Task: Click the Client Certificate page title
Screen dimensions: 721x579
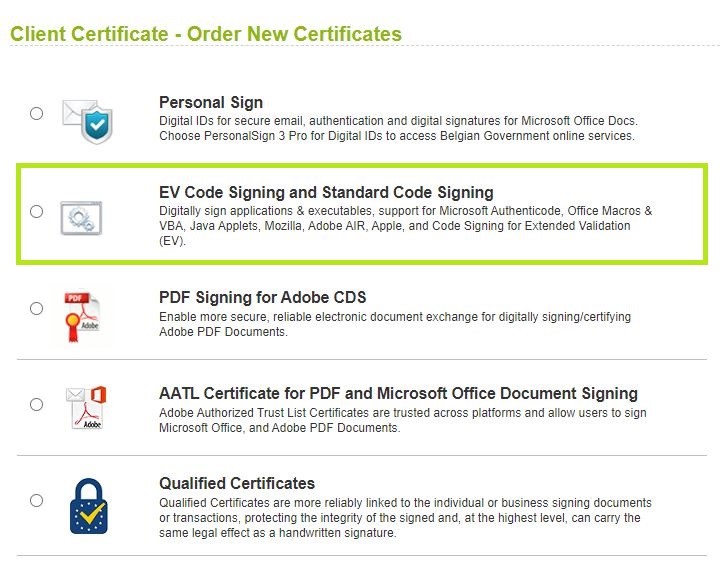Action: (x=206, y=34)
